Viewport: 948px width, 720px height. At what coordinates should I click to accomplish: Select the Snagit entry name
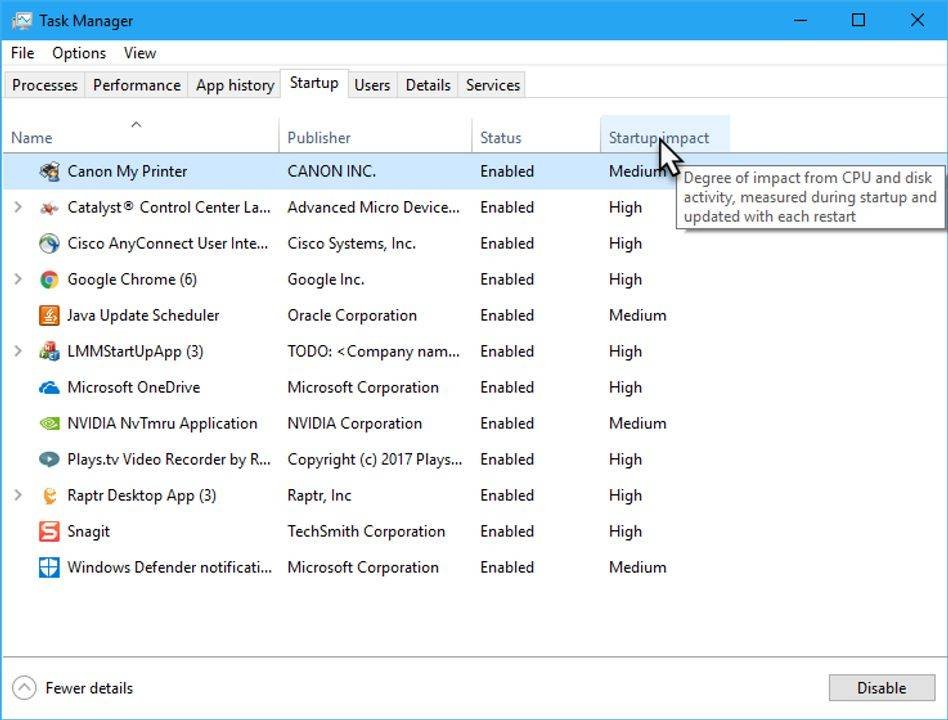pos(88,531)
